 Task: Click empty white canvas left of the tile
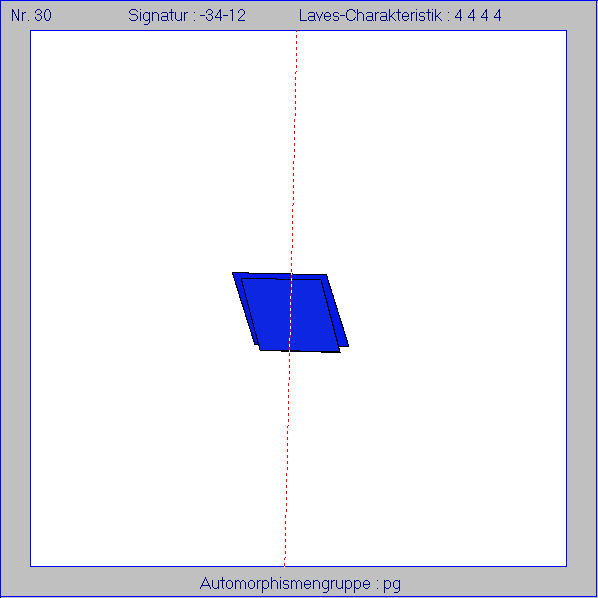(x=130, y=305)
